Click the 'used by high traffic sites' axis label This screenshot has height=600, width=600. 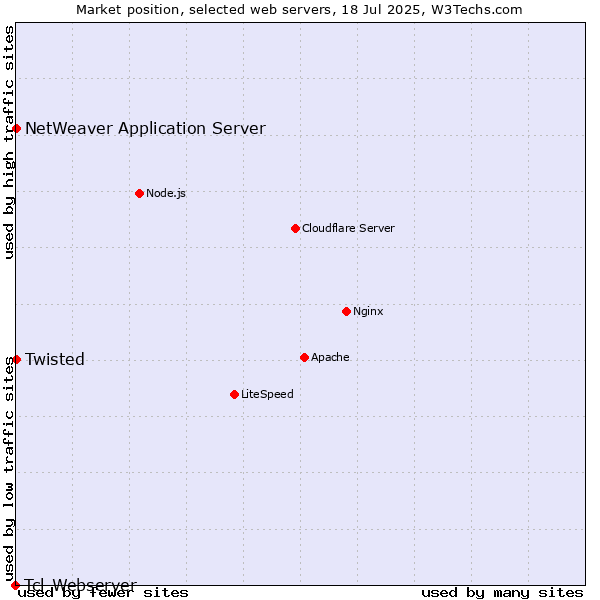click(x=9, y=142)
